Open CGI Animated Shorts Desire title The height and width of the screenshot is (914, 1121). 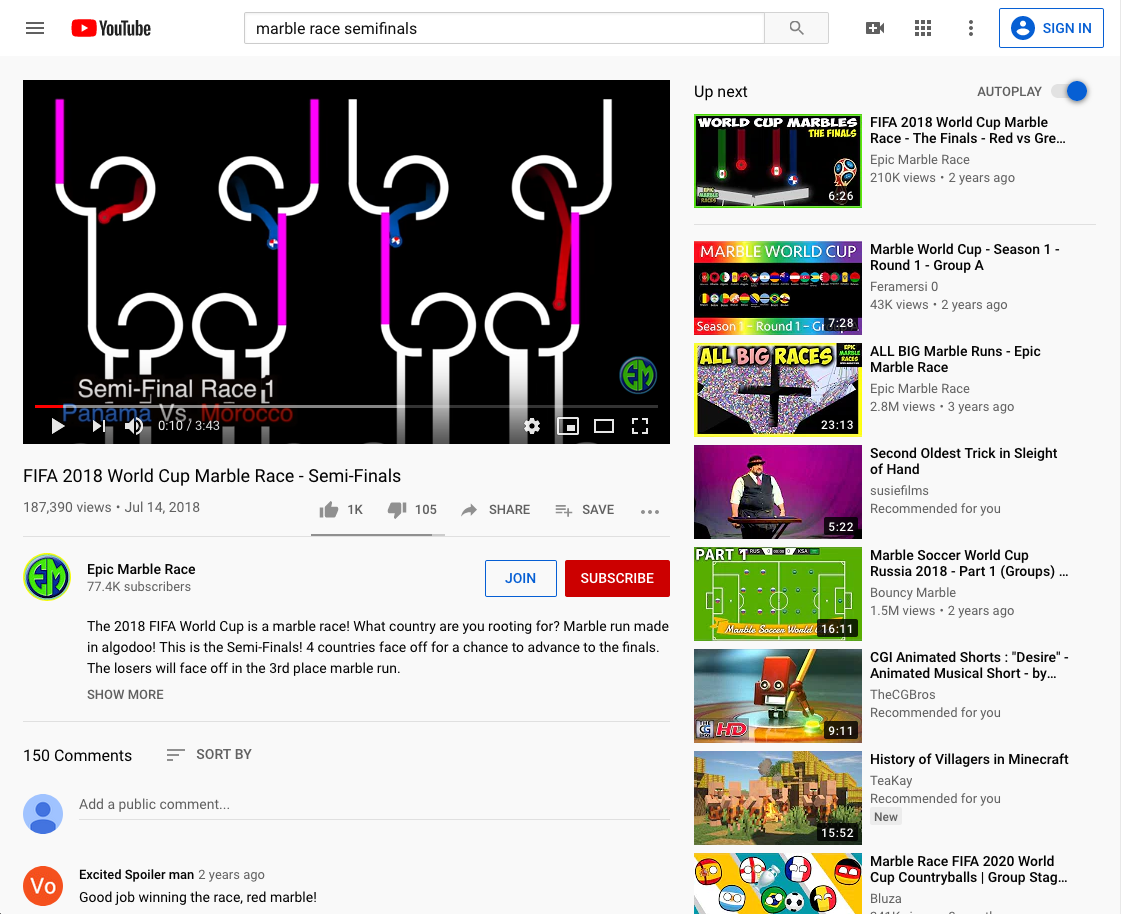point(969,666)
